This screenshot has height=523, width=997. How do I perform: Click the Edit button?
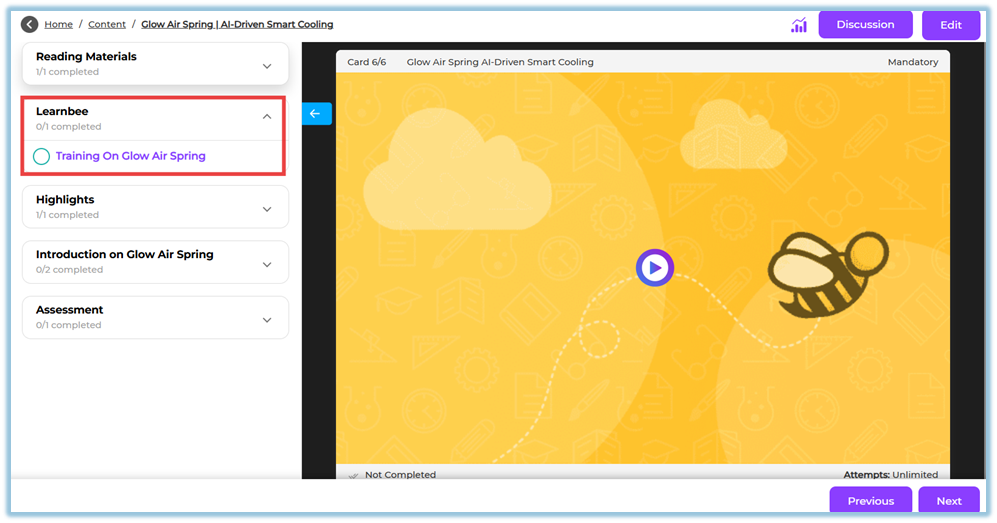point(950,25)
